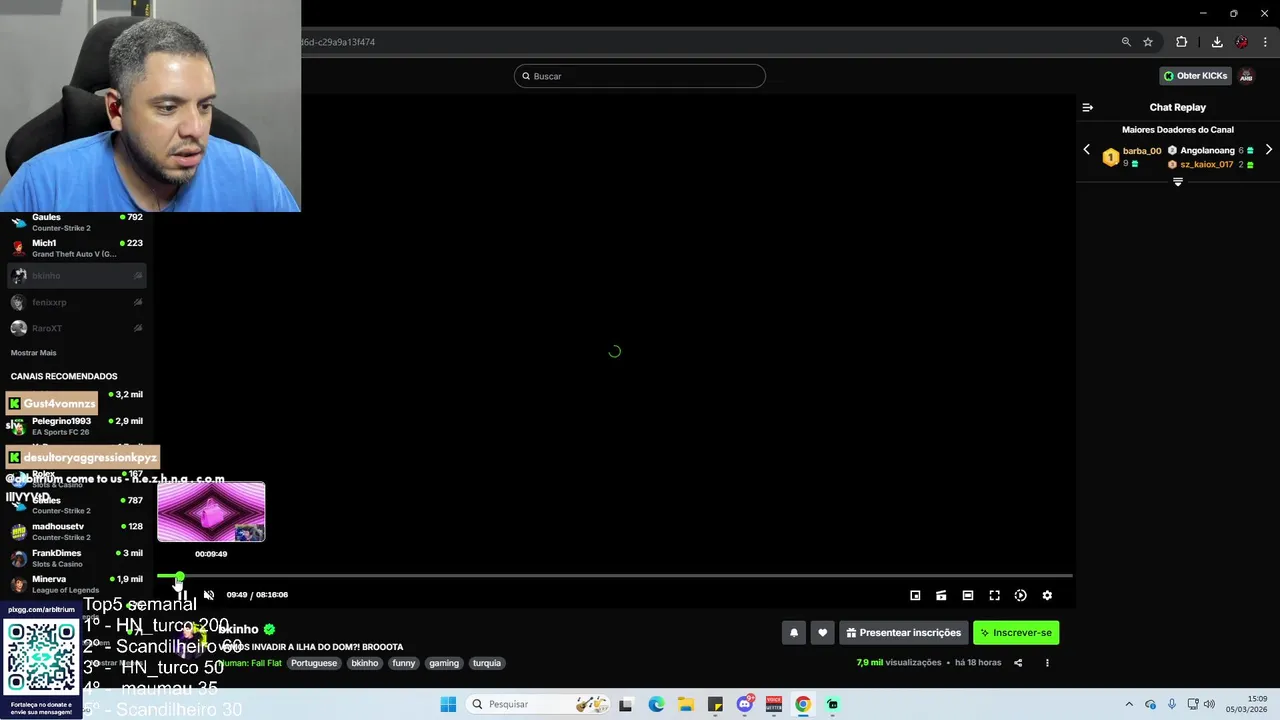This screenshot has height=720, width=1280.
Task: Open the clip creation icon
Action: pos(941,595)
